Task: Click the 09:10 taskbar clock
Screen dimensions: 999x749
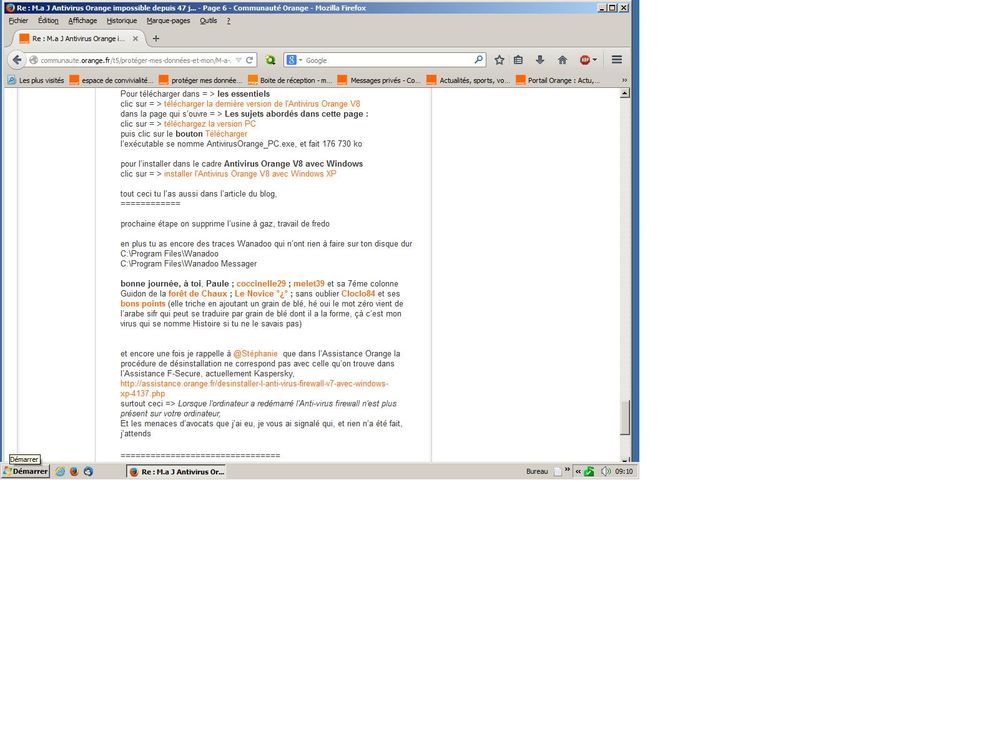Action: click(x=624, y=471)
